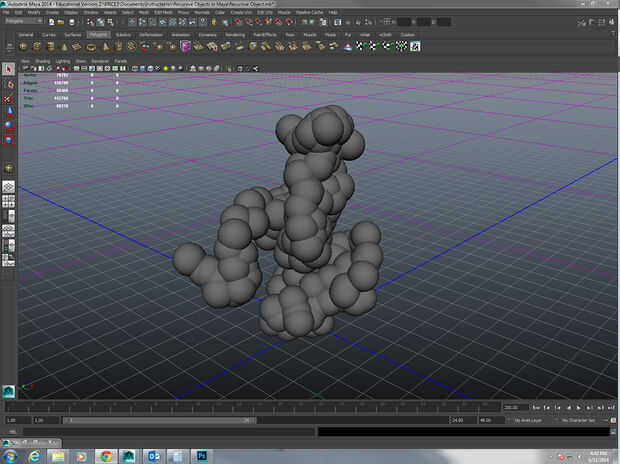Activate the Rotate tool
The image size is (620, 464).
[x=9, y=126]
